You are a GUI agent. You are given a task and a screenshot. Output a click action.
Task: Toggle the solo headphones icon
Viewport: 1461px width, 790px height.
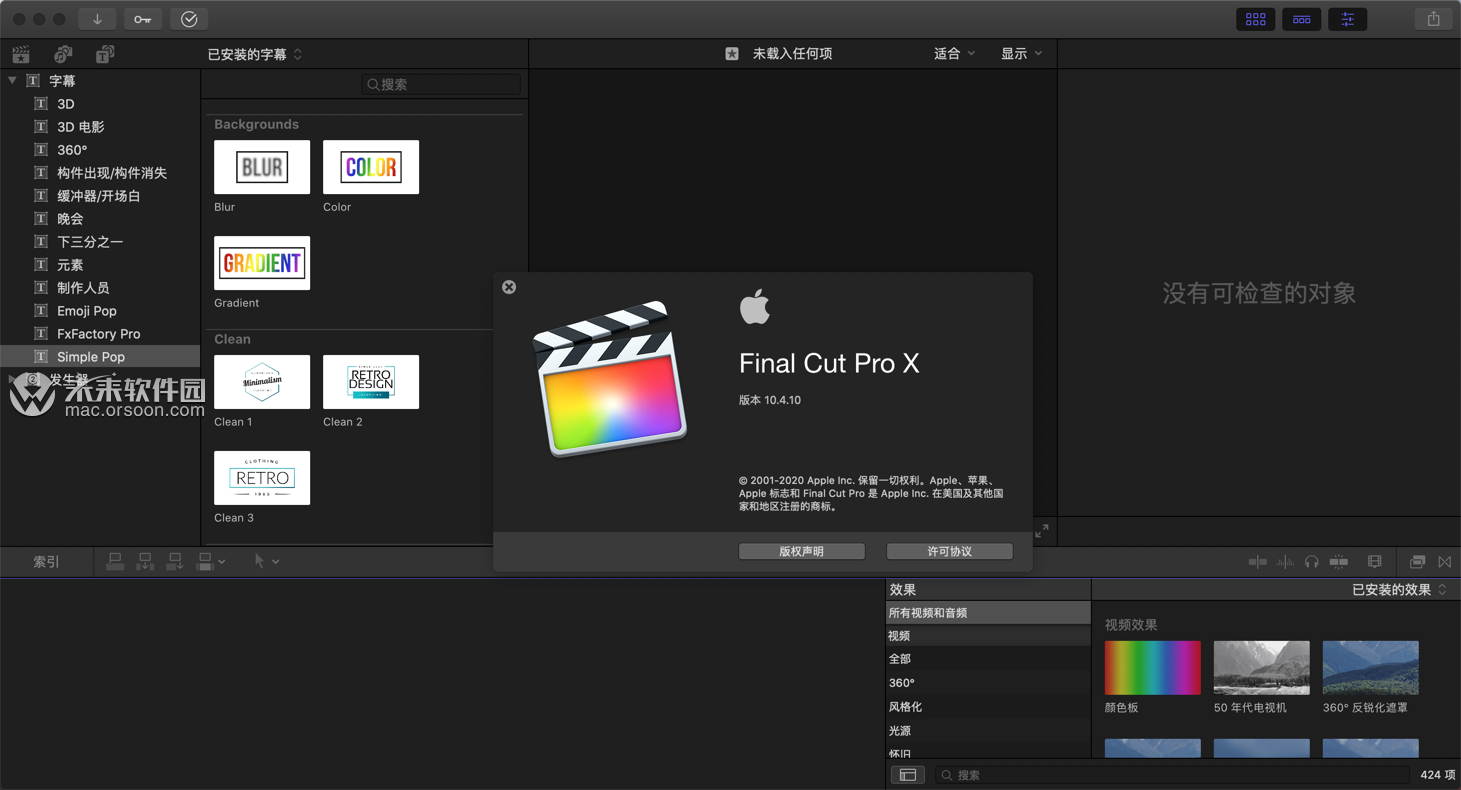1312,562
